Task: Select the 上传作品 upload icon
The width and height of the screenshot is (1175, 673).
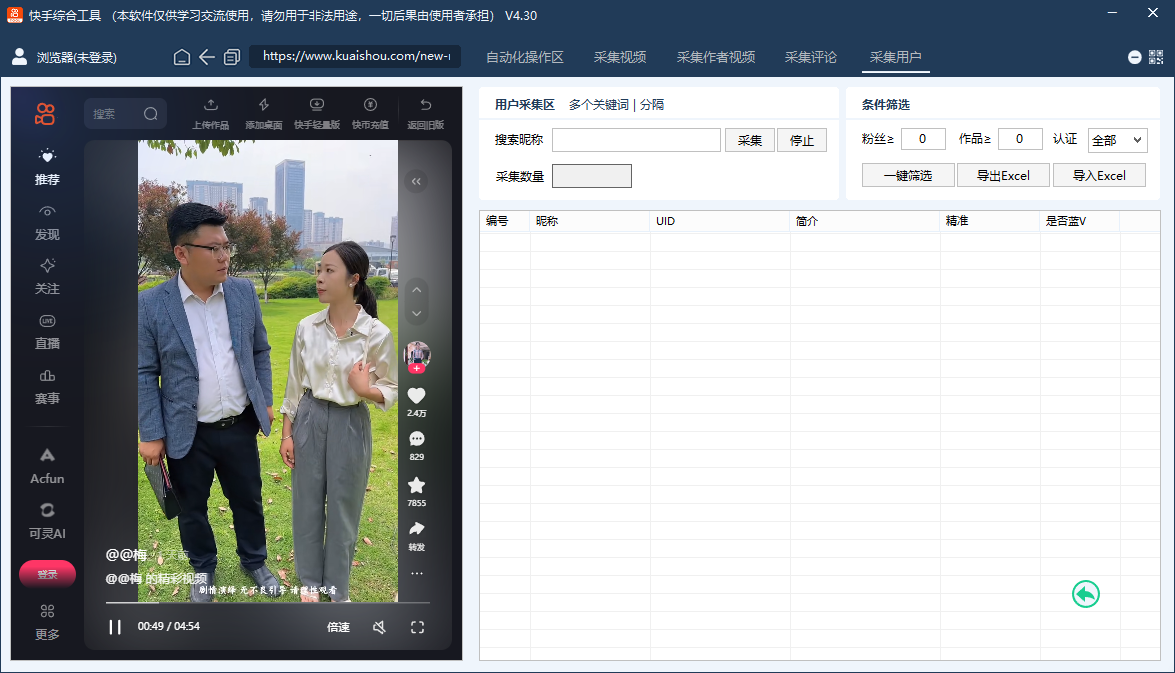Action: click(x=210, y=111)
